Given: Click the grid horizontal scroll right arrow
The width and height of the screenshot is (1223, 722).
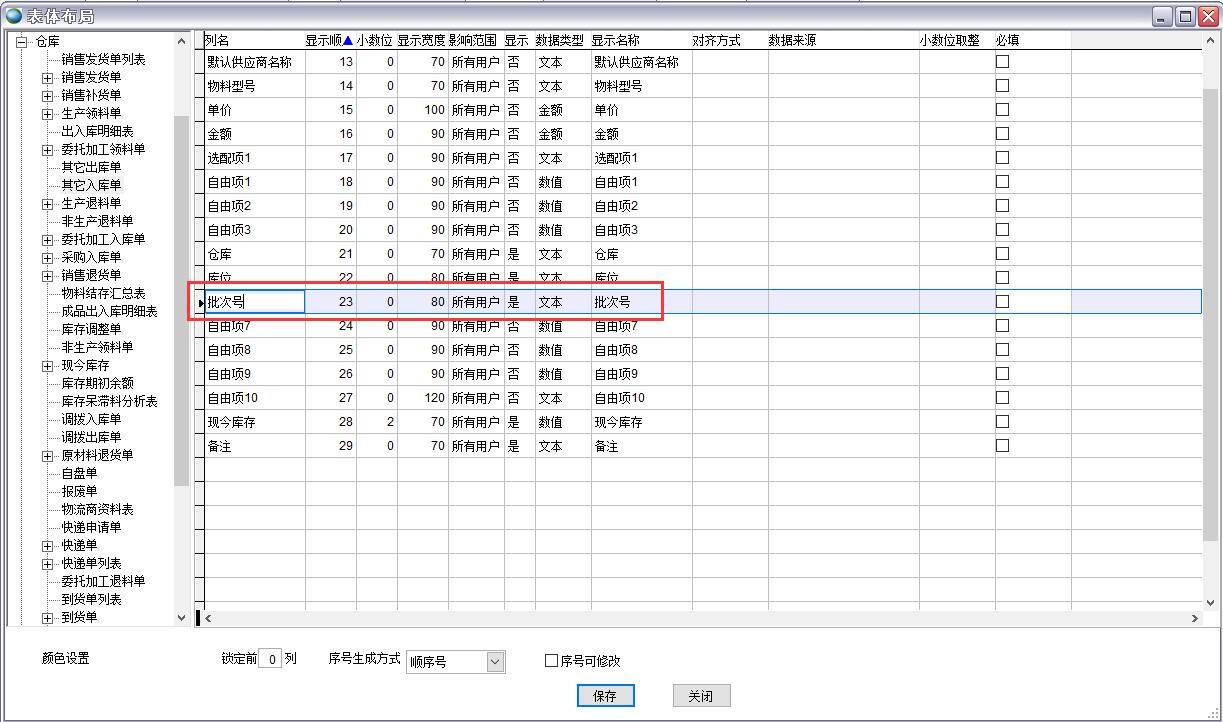Looking at the screenshot, I should pyautogui.click(x=1194, y=619).
